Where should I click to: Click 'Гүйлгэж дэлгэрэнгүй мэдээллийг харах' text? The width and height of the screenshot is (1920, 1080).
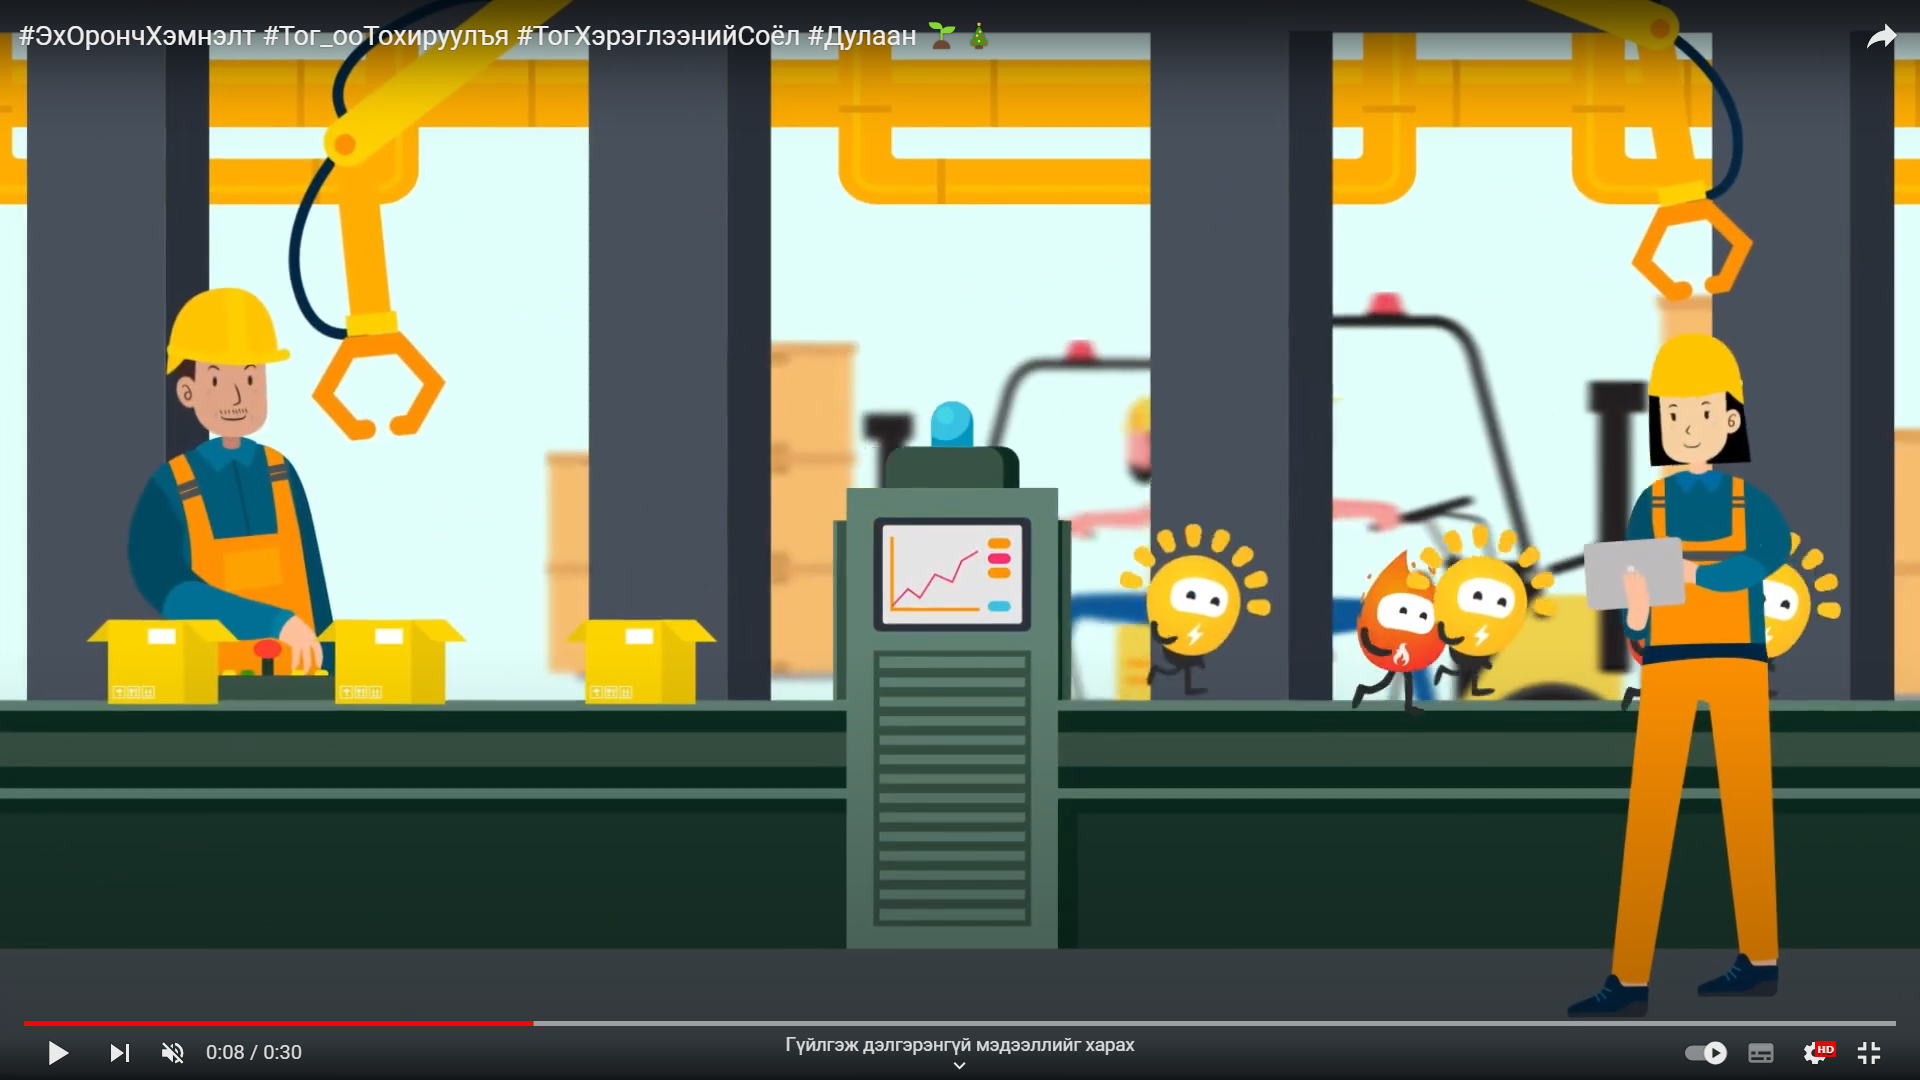click(x=959, y=1045)
